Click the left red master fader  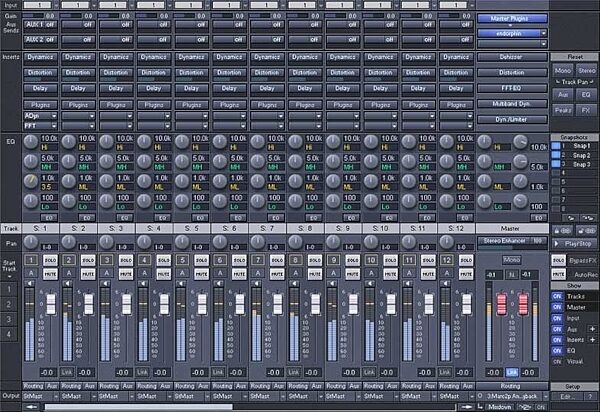[501, 304]
